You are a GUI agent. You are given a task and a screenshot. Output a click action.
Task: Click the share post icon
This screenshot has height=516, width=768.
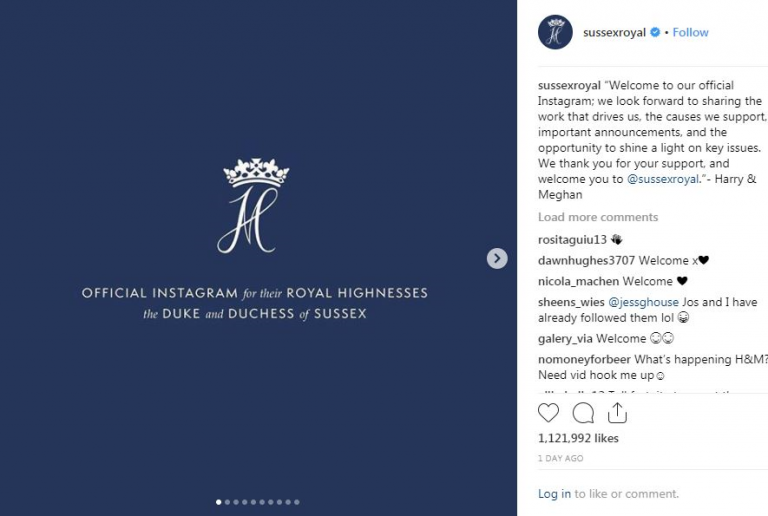(x=617, y=412)
